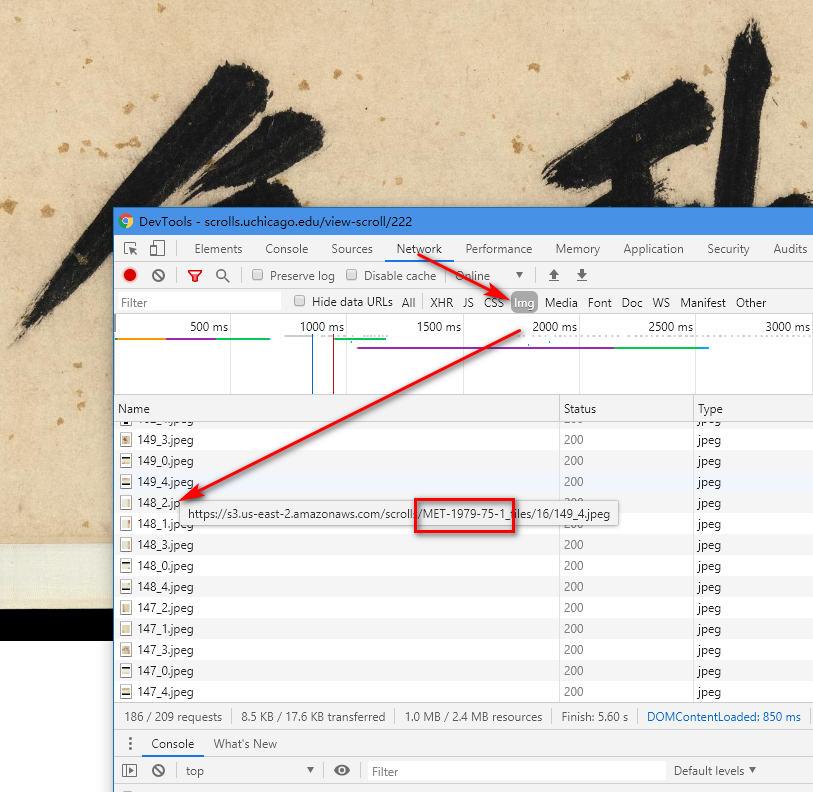The height and width of the screenshot is (792, 813).
Task: Open the What's New drawer tab
Action: [x=245, y=744]
